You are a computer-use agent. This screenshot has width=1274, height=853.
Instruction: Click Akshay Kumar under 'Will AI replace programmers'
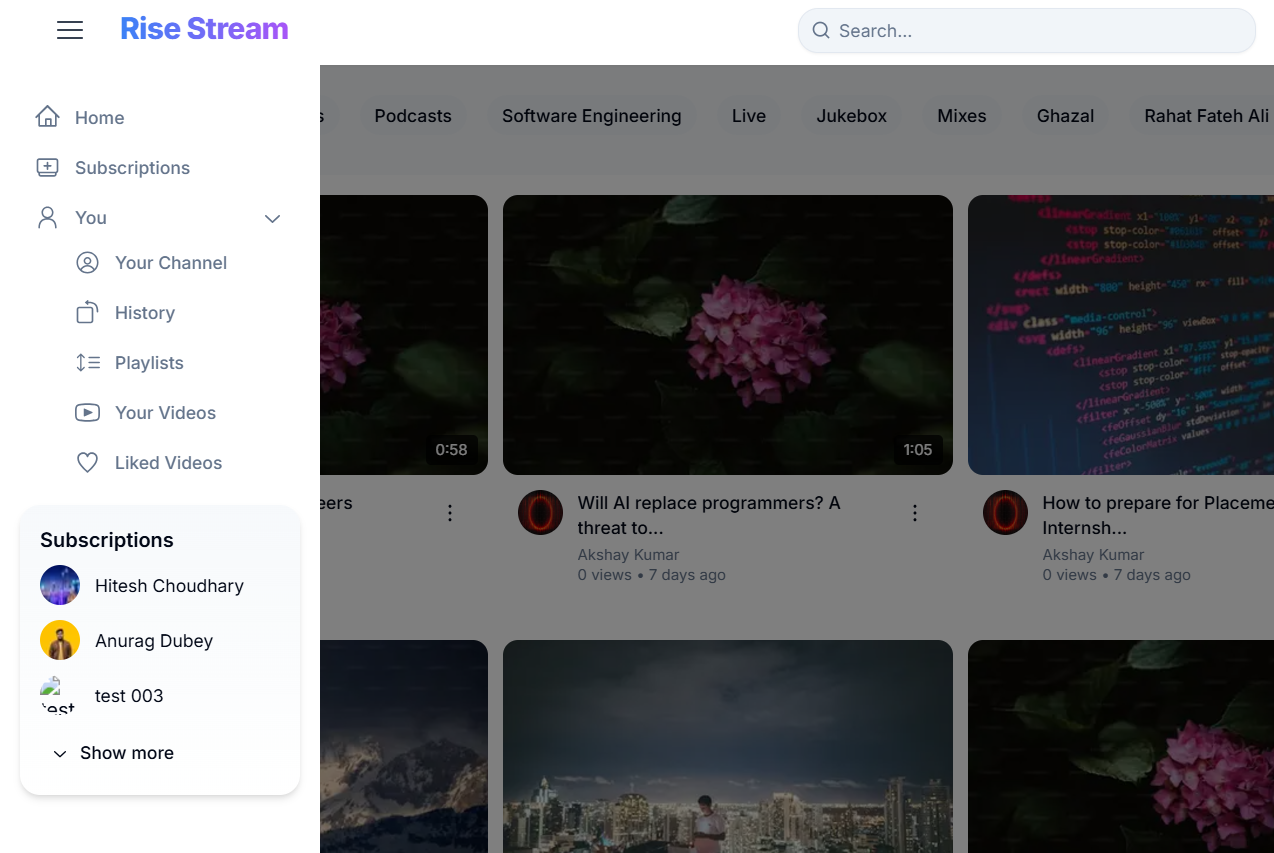pyautogui.click(x=628, y=554)
